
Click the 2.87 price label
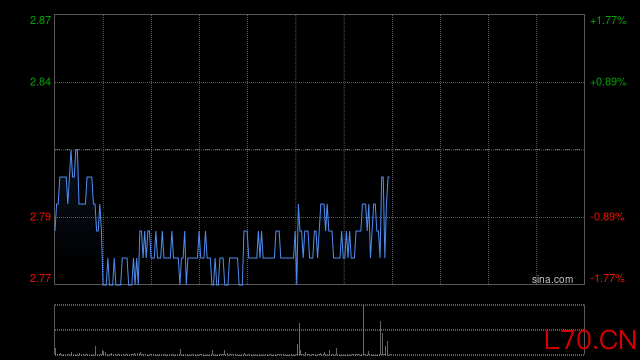40,20
